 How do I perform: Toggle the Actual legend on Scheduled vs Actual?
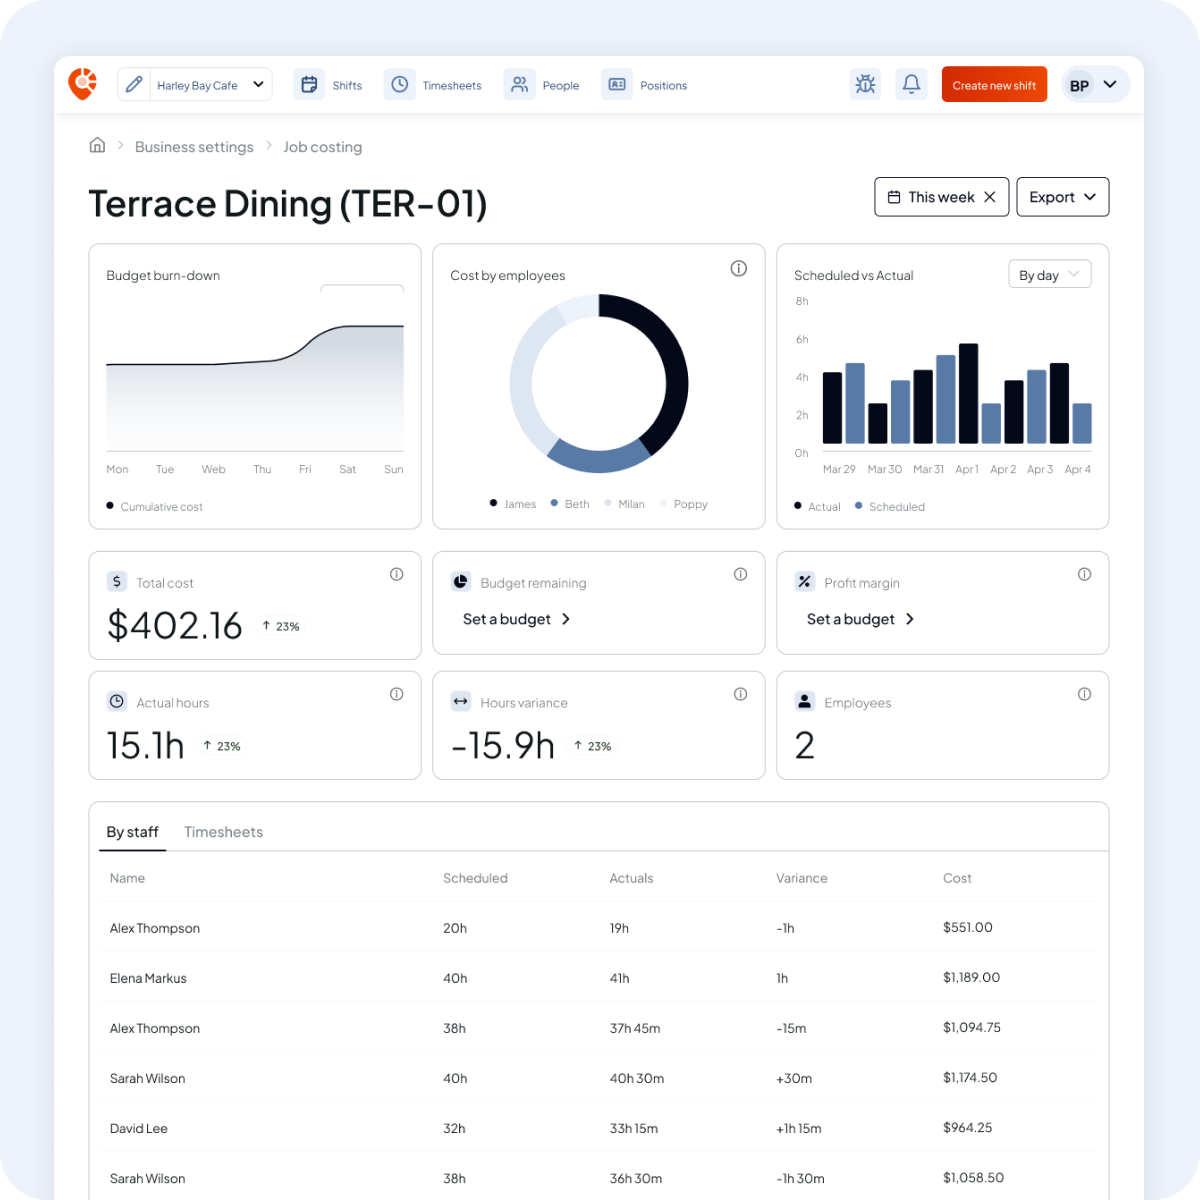pyautogui.click(x=817, y=506)
